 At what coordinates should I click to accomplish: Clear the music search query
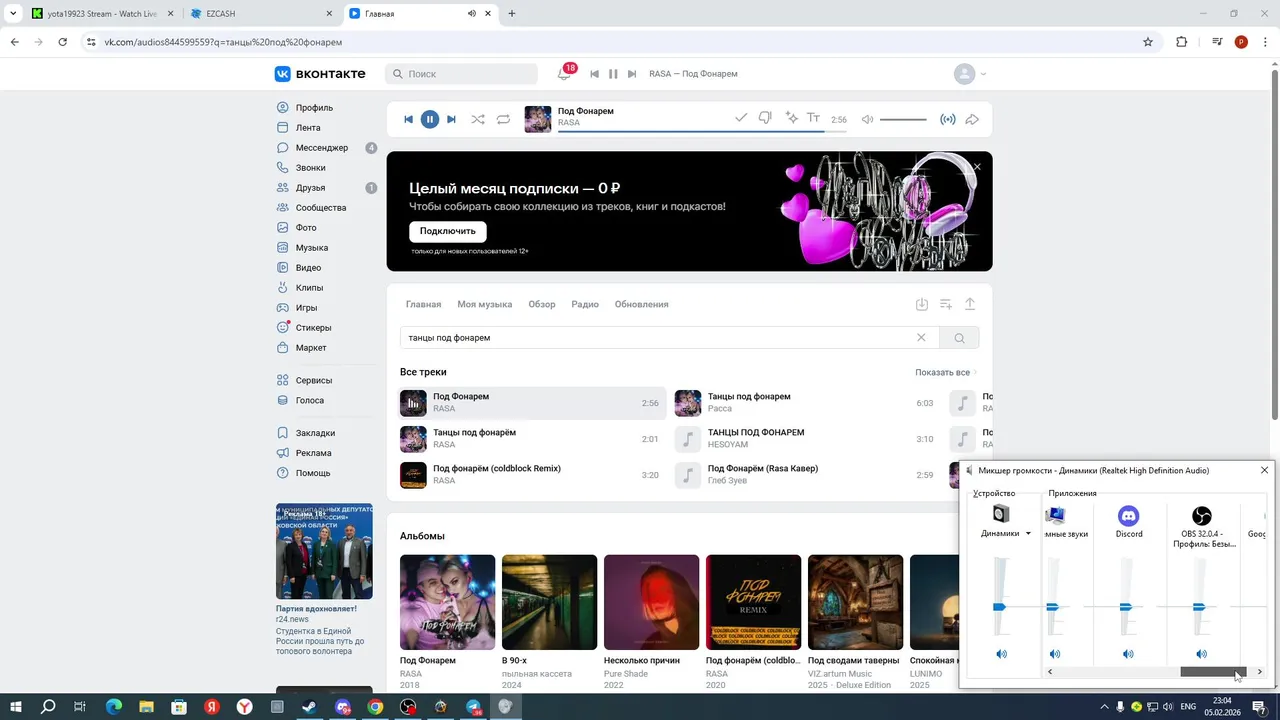pyautogui.click(x=921, y=338)
